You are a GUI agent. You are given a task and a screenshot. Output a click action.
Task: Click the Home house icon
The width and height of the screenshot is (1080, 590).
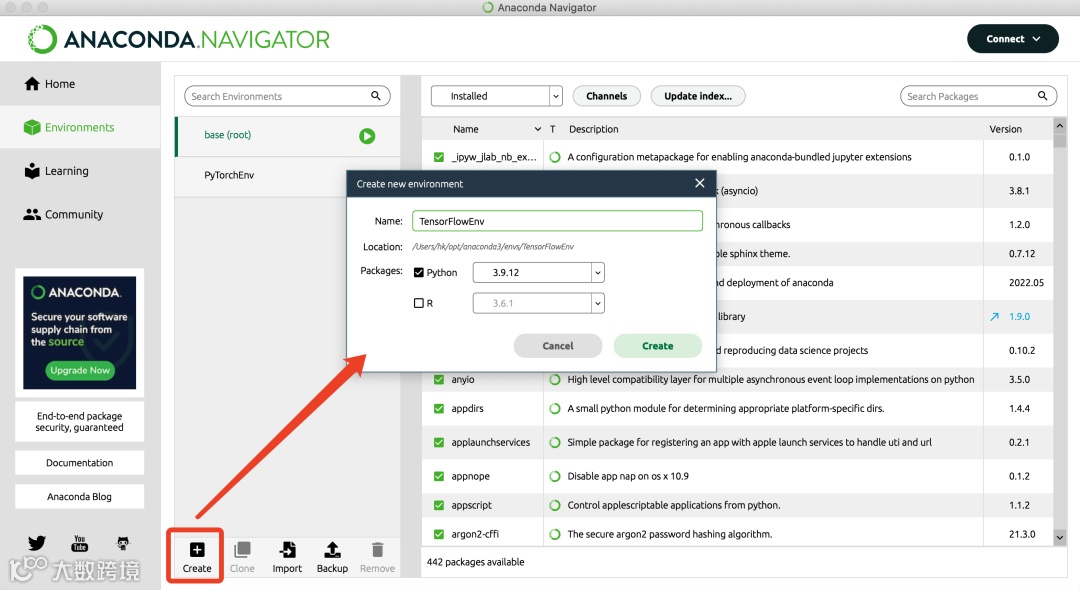32,84
